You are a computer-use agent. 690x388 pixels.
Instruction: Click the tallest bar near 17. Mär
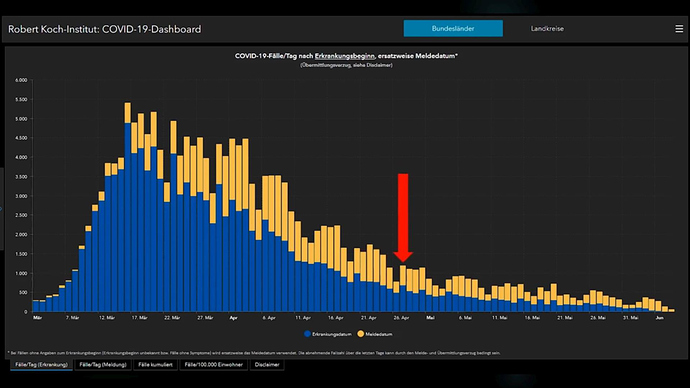coord(128,207)
